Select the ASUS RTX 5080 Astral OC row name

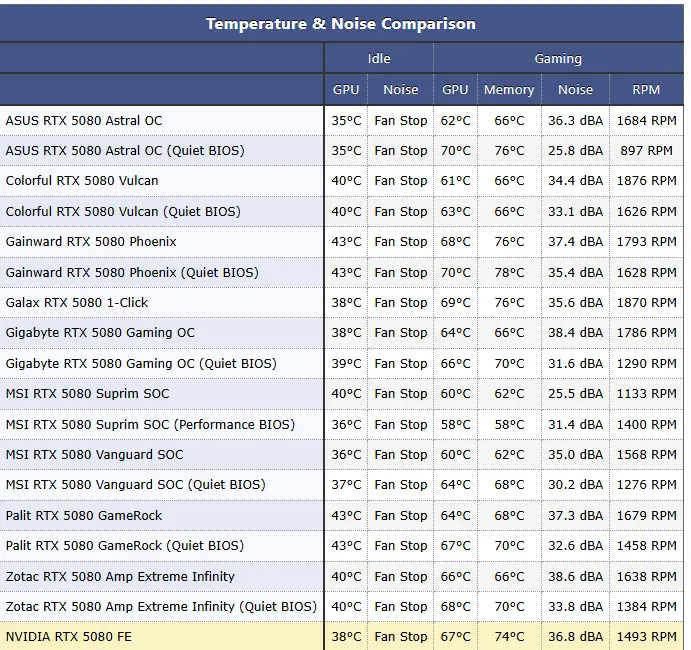(84, 120)
